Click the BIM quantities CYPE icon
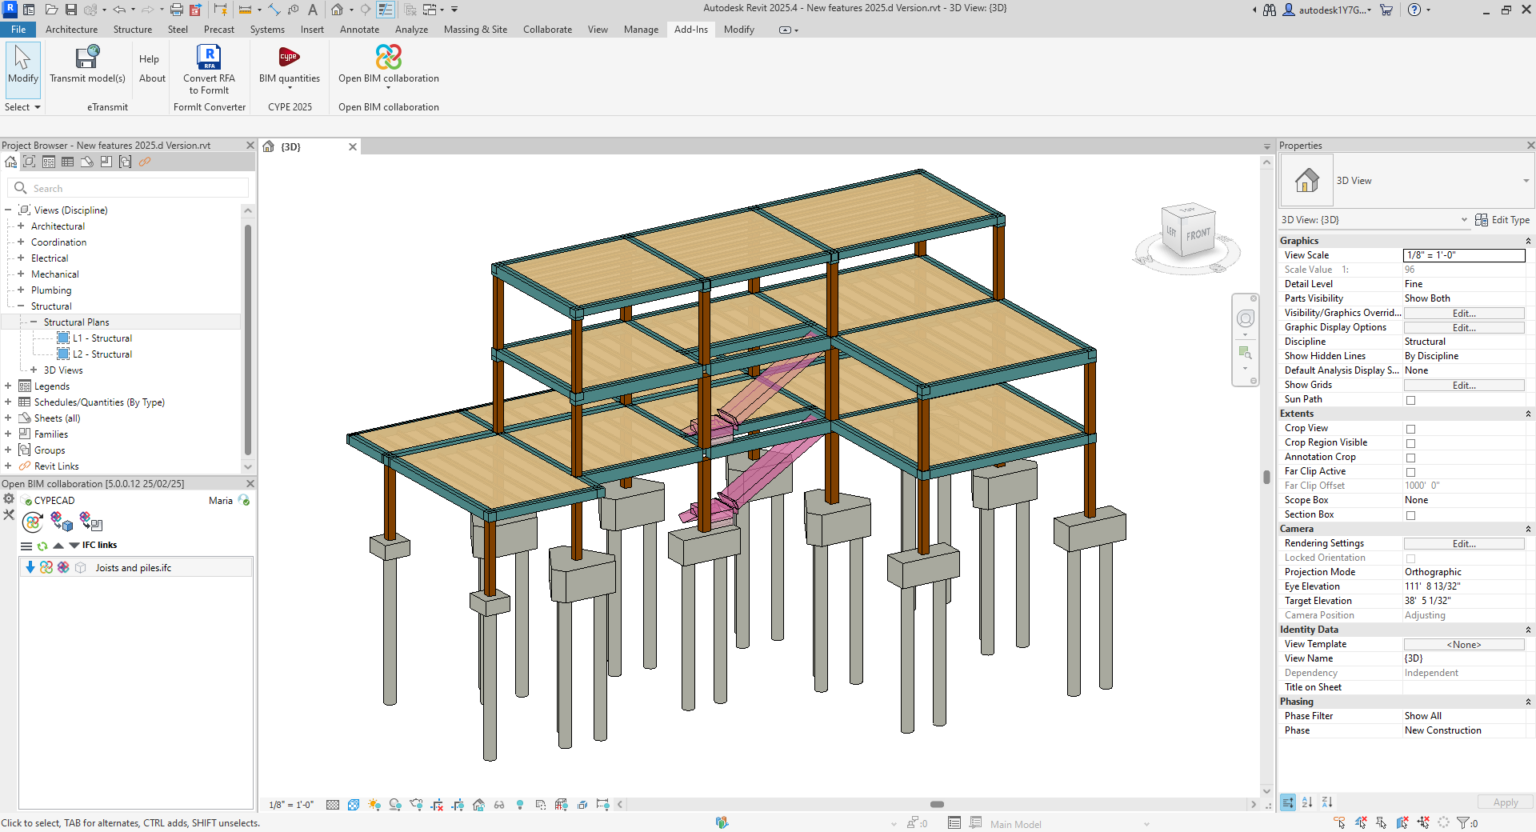1536x832 pixels. point(289,58)
